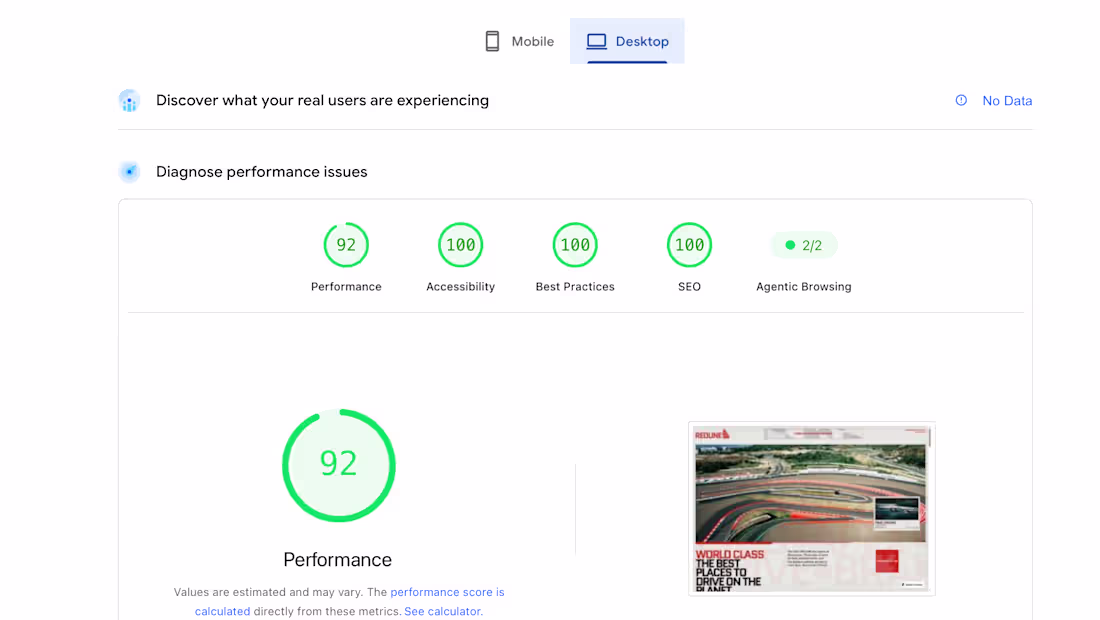Click the 'SEO' label text
The image size is (1100, 620).
(689, 287)
